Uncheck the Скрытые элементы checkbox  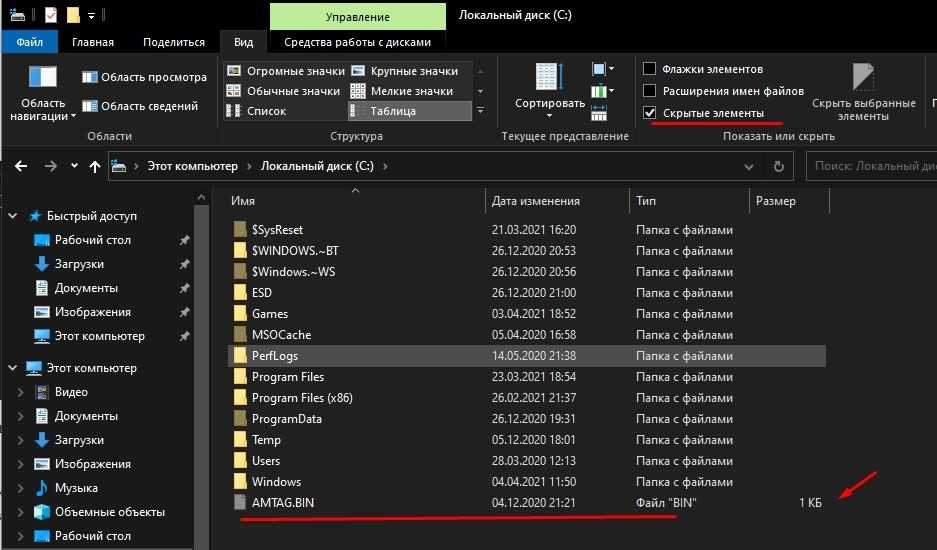(x=649, y=113)
